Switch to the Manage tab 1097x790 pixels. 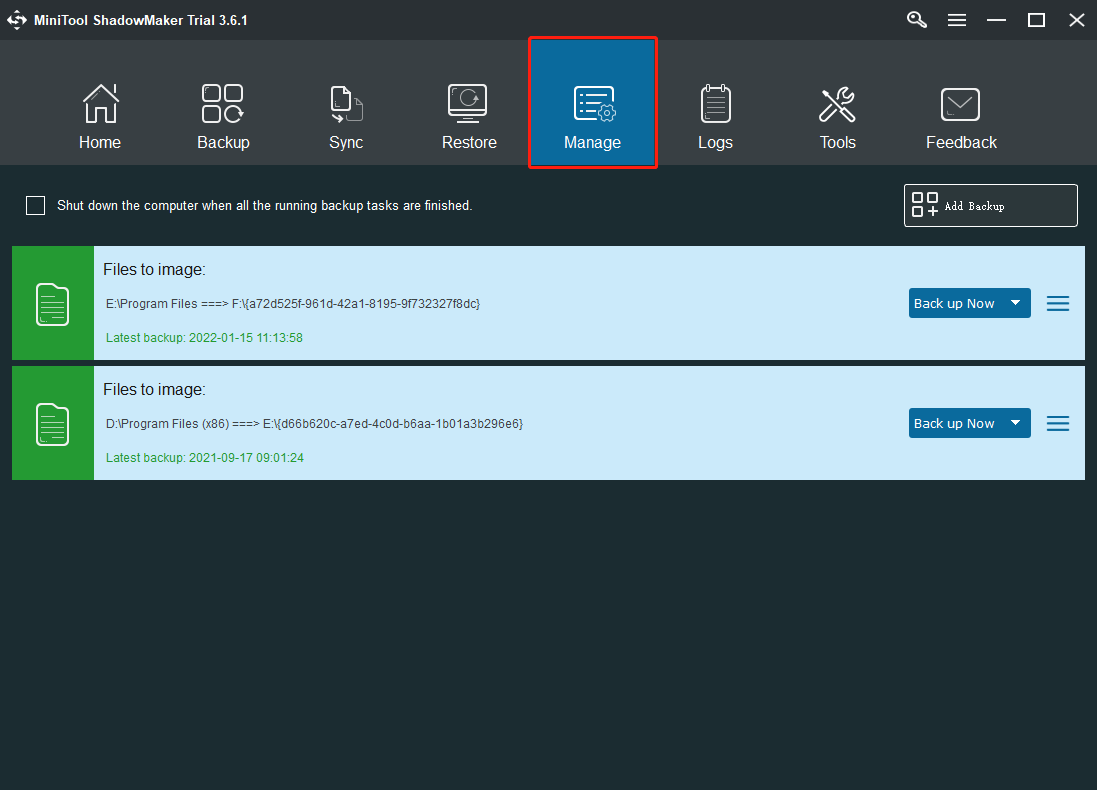tap(592, 103)
